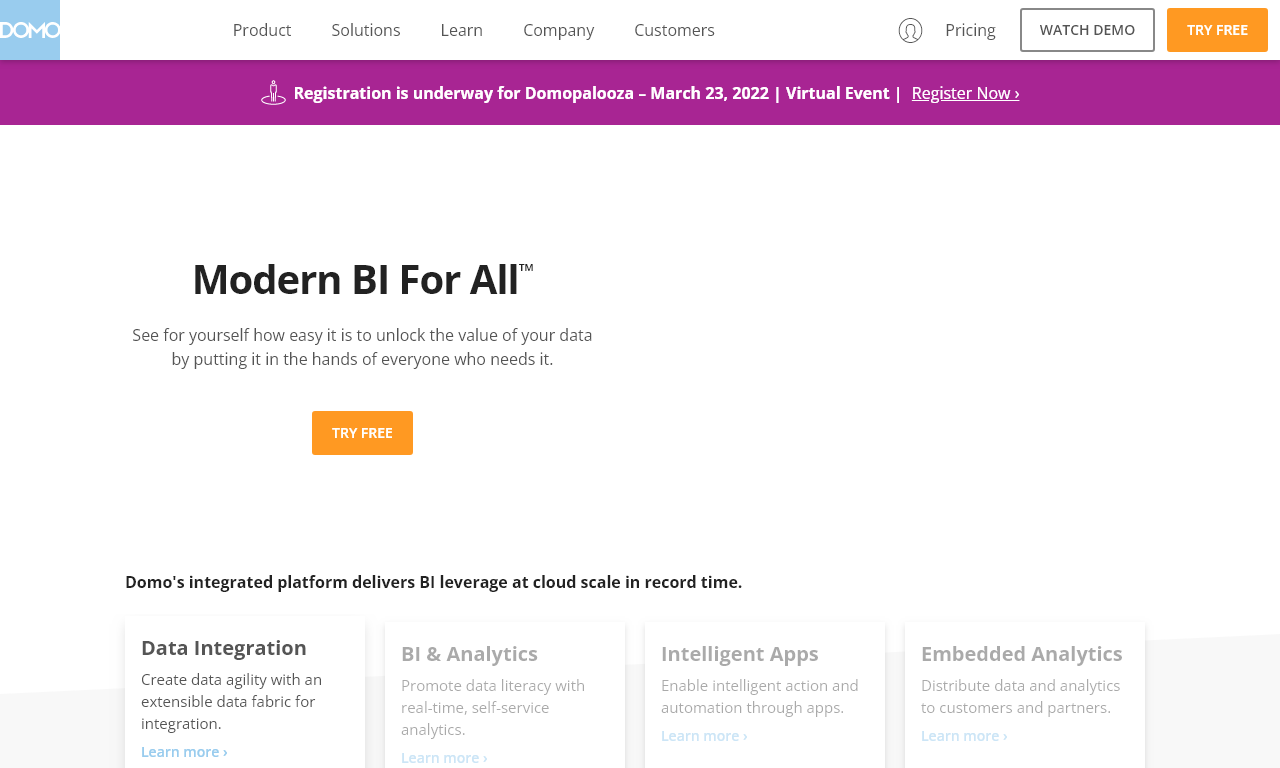Click the 'Domo's integrated platform' tagline
Image resolution: width=1280 pixels, height=768 pixels.
[x=434, y=582]
